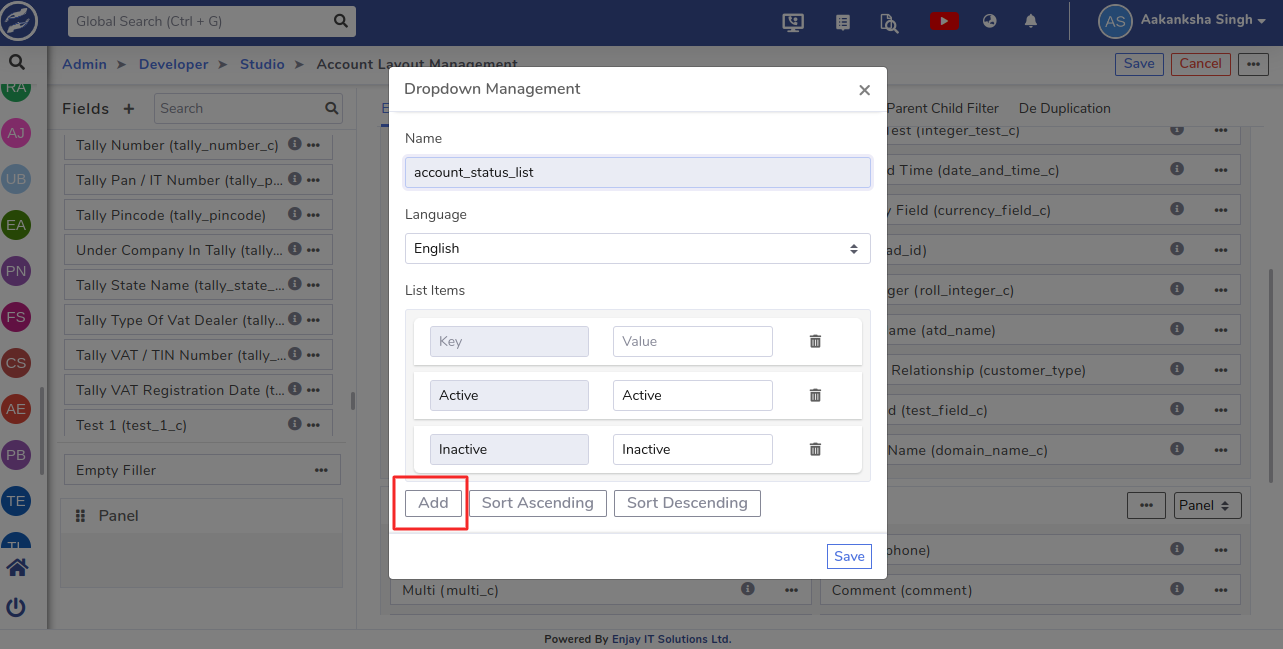The image size is (1283, 649).
Task: Click the Global Search magnifier icon
Action: pos(340,20)
